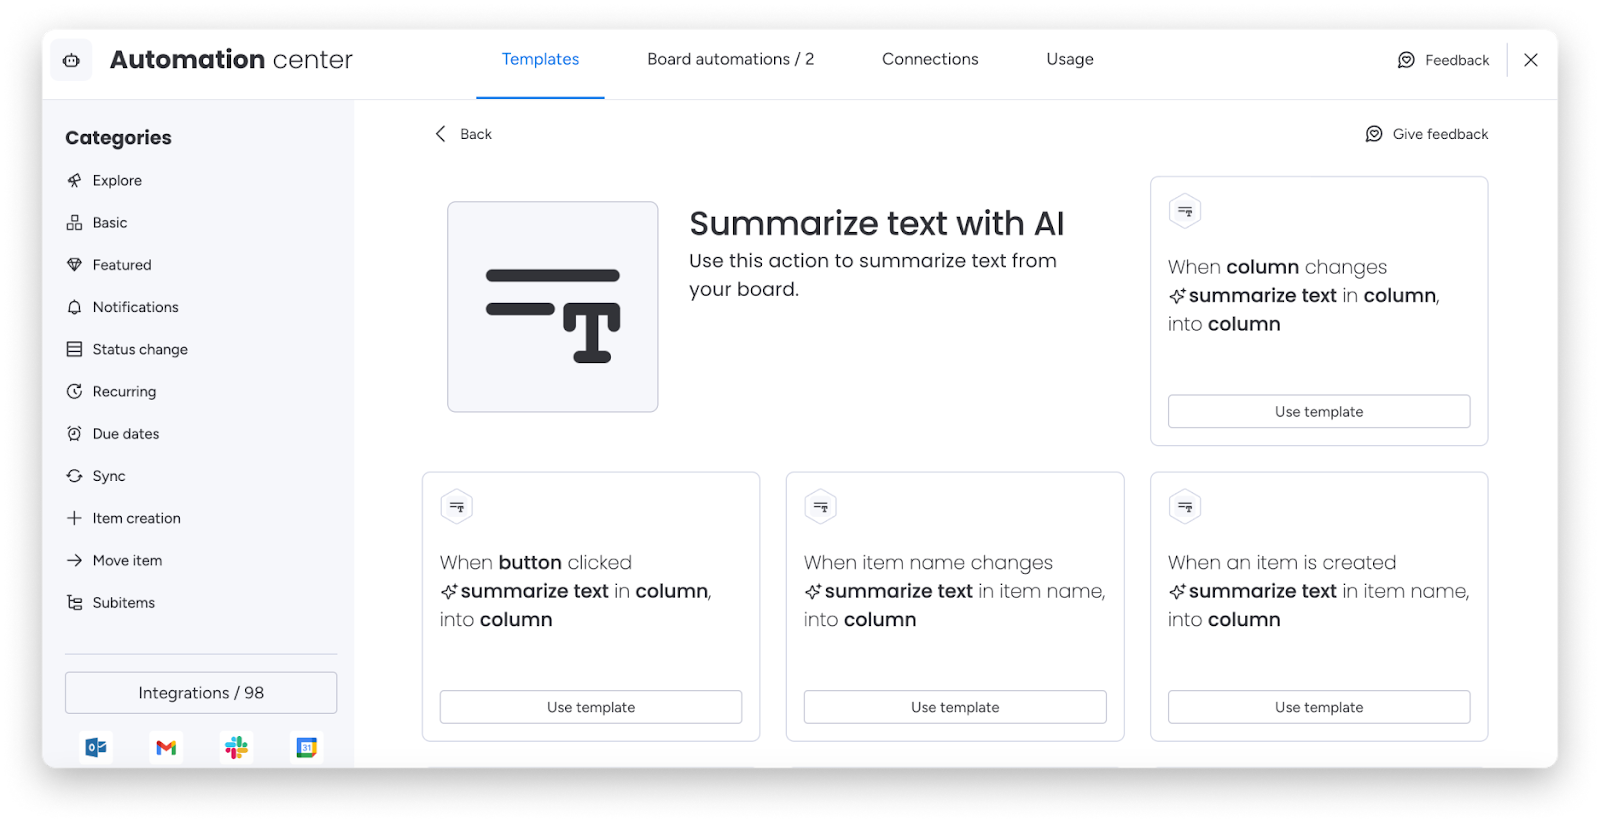Click the Gmail integration icon
Screen dimensions: 1600x823
point(166,747)
